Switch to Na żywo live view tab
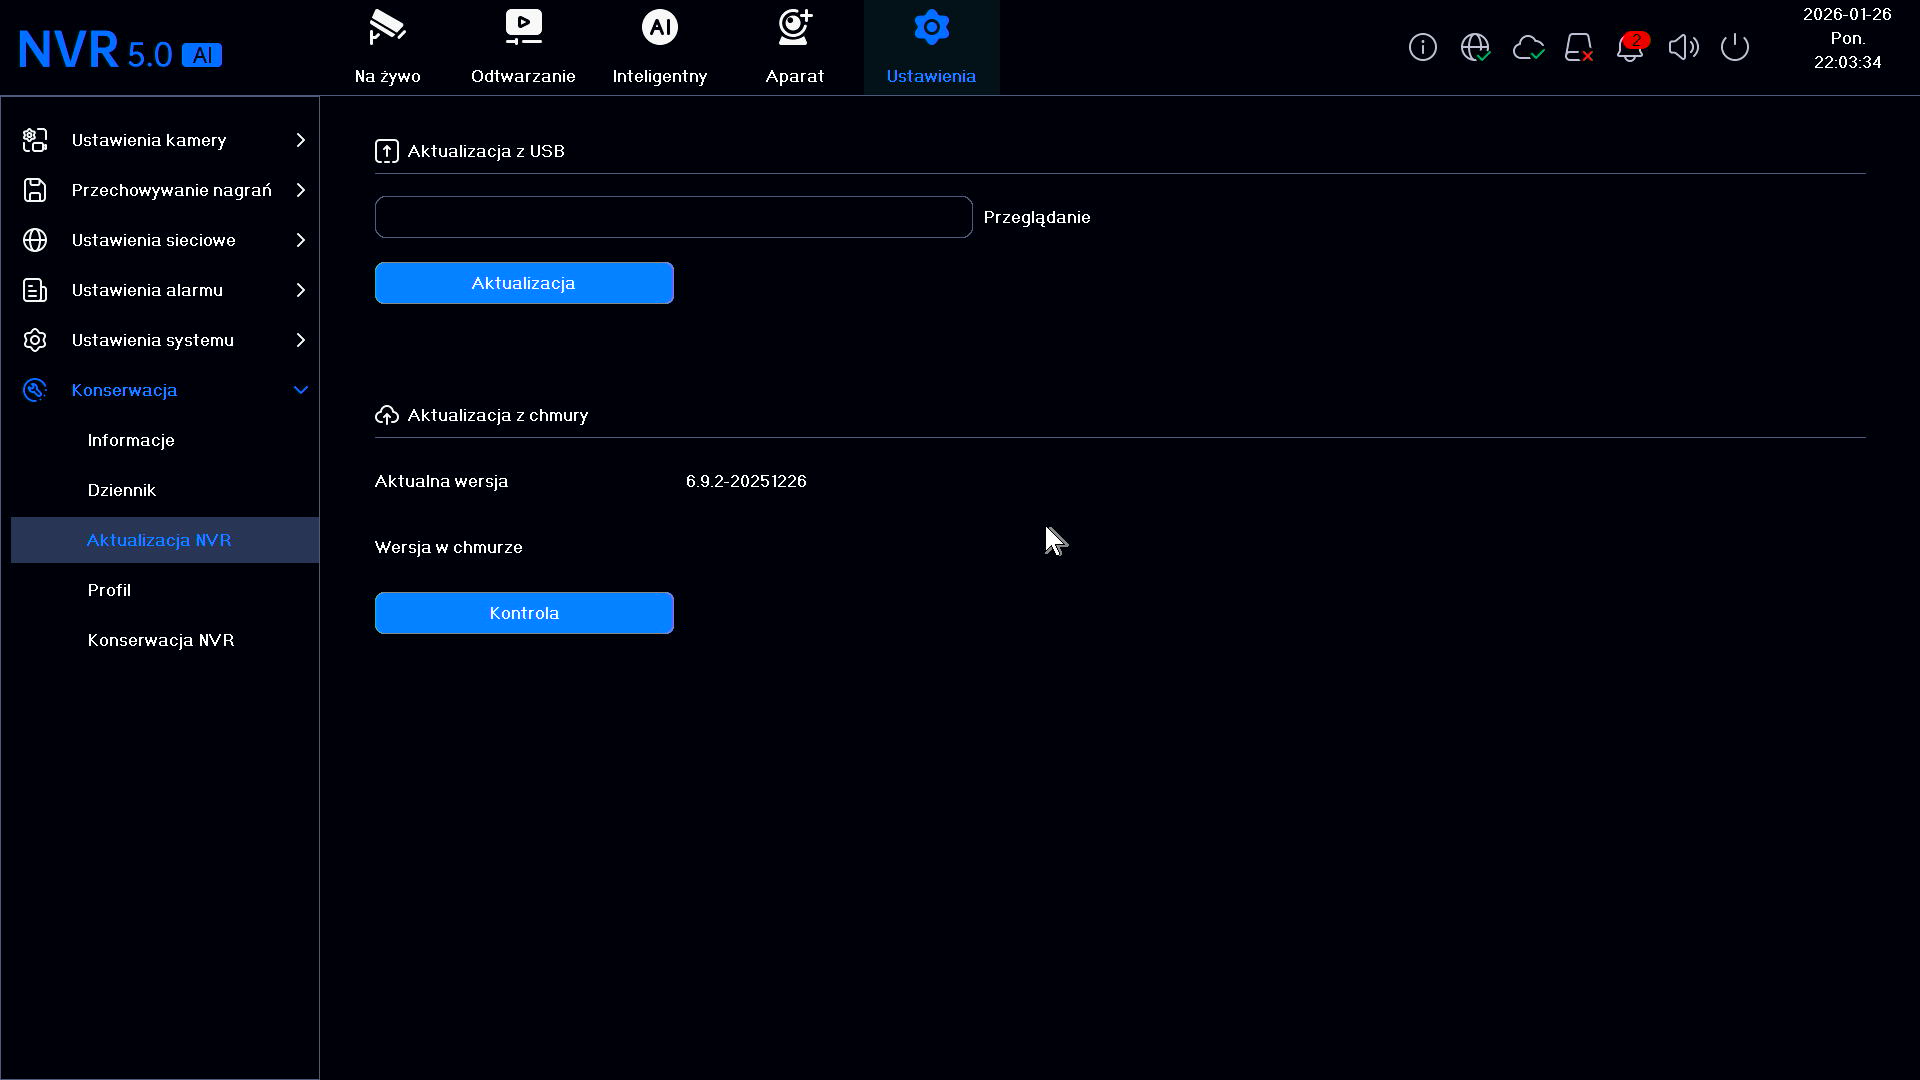 (x=388, y=47)
